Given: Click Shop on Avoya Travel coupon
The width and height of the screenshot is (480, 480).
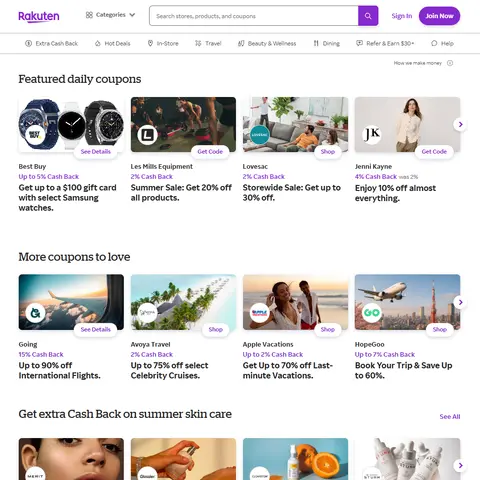Looking at the screenshot, I should tap(216, 329).
